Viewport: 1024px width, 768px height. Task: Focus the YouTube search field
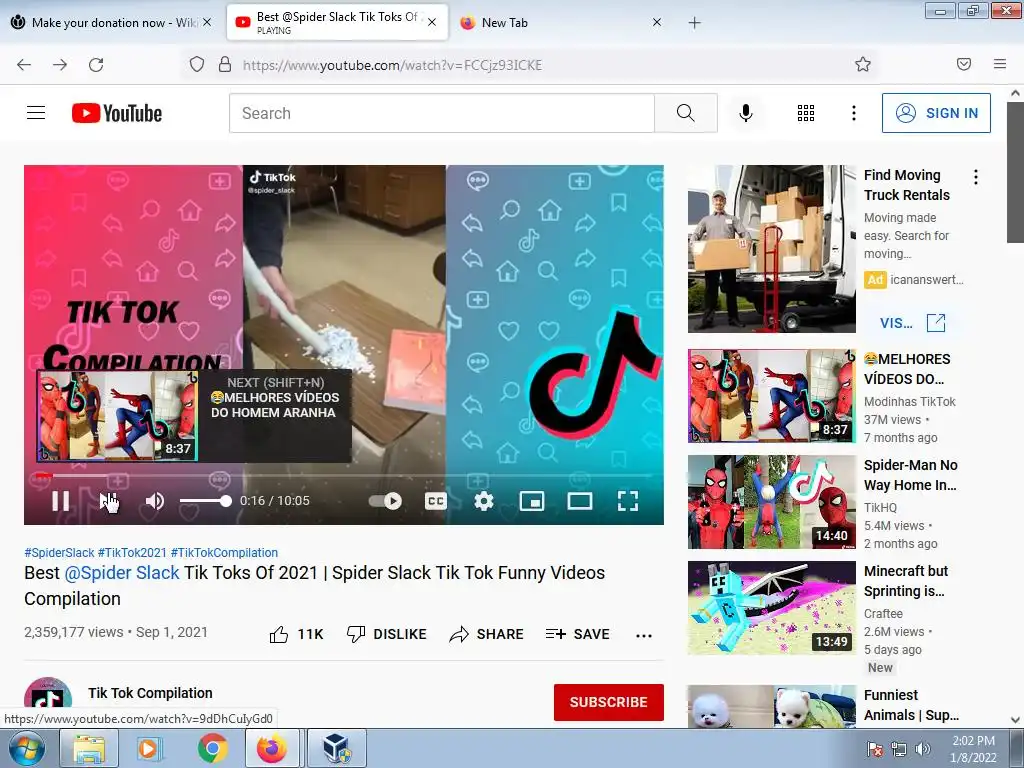[x=441, y=113]
